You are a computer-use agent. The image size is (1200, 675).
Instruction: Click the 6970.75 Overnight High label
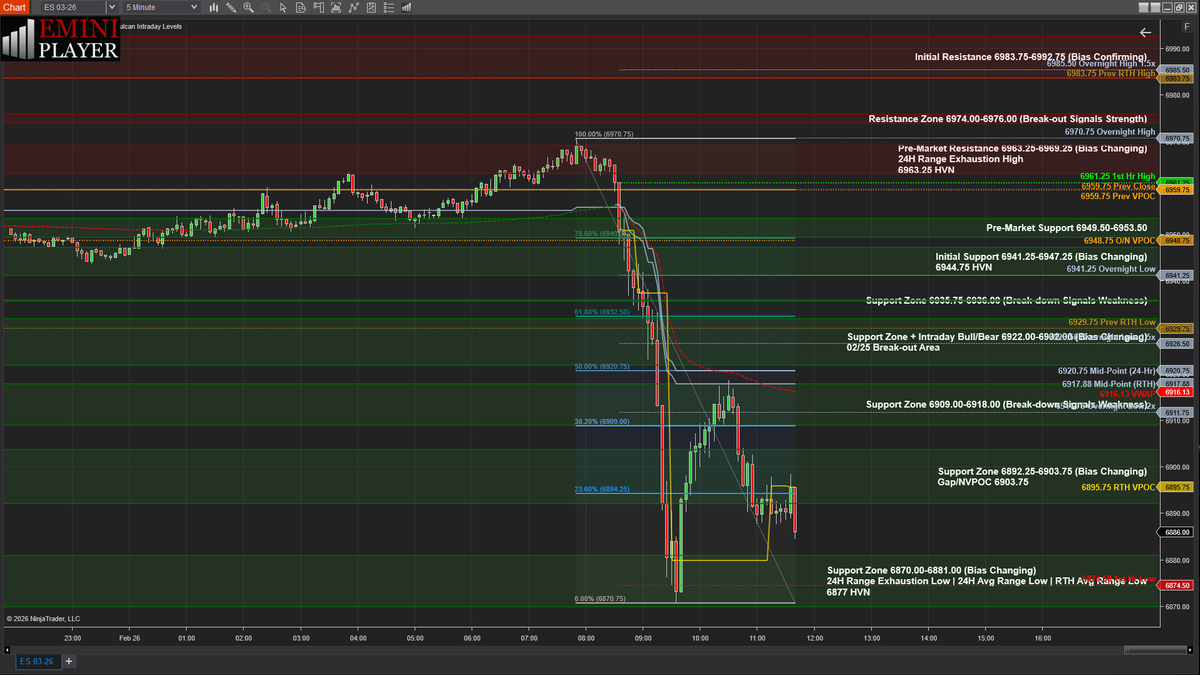pos(1110,131)
